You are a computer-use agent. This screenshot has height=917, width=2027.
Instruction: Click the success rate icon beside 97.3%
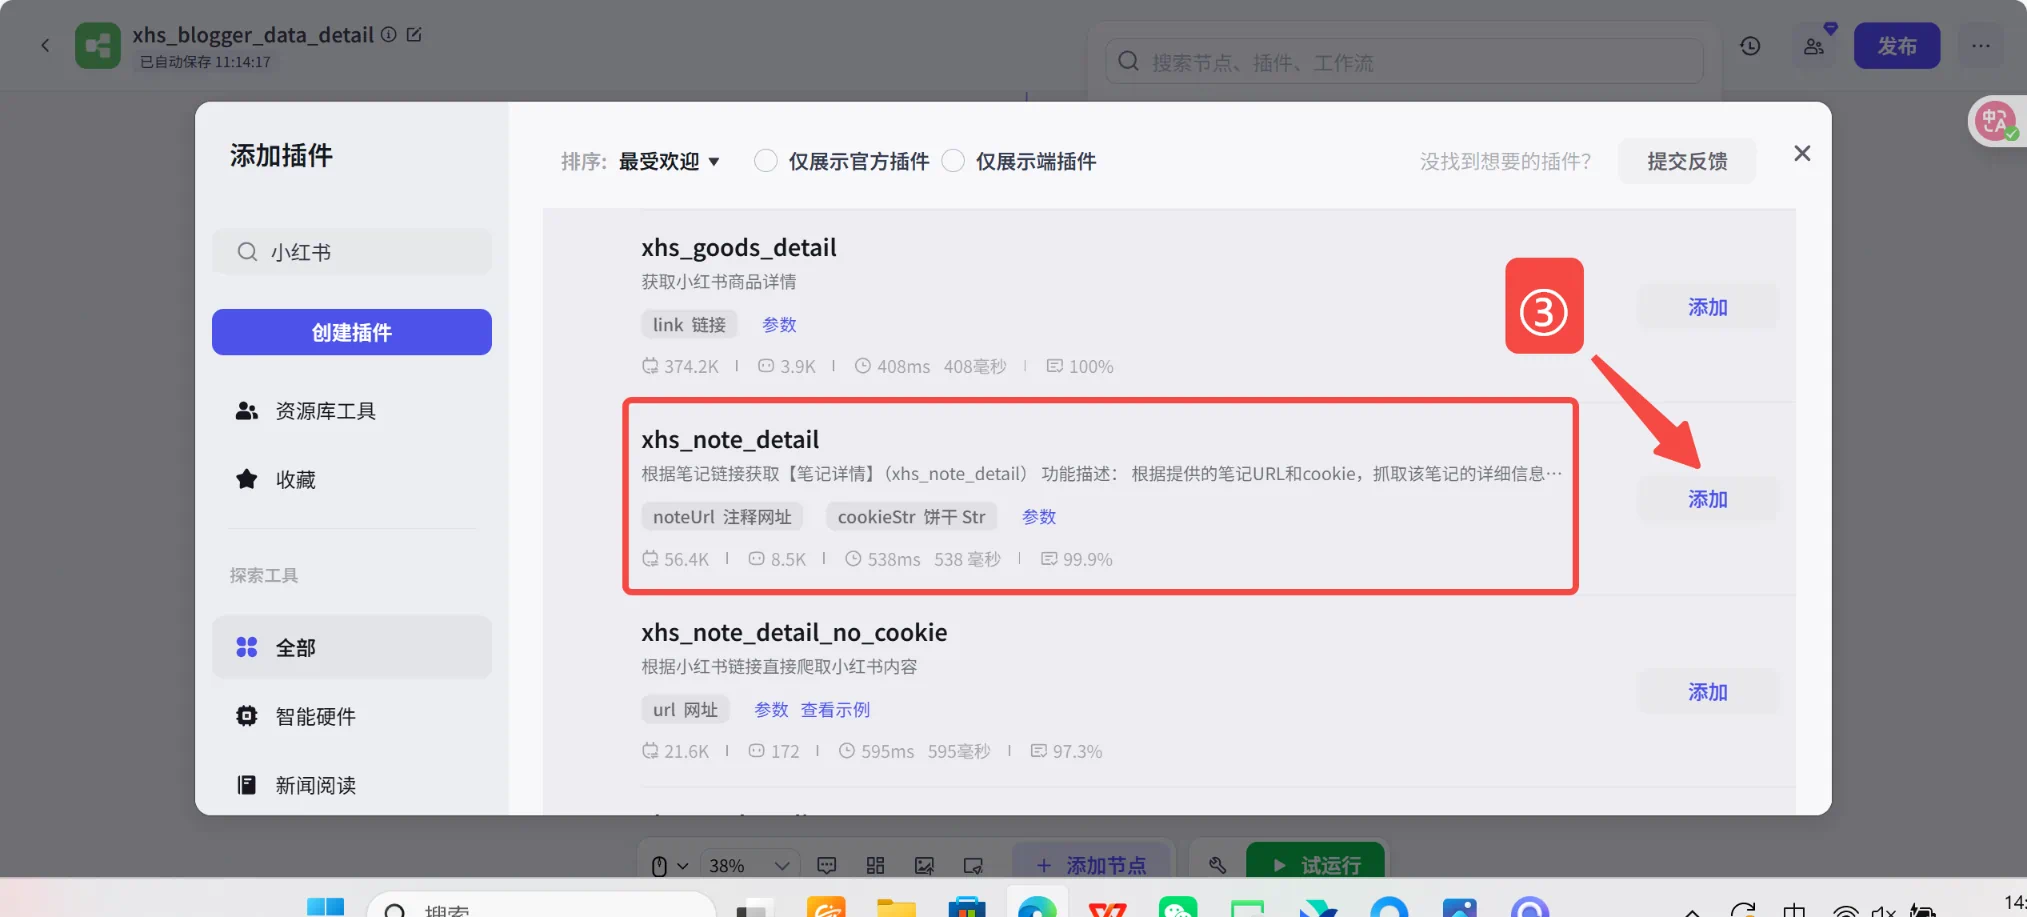(1038, 751)
